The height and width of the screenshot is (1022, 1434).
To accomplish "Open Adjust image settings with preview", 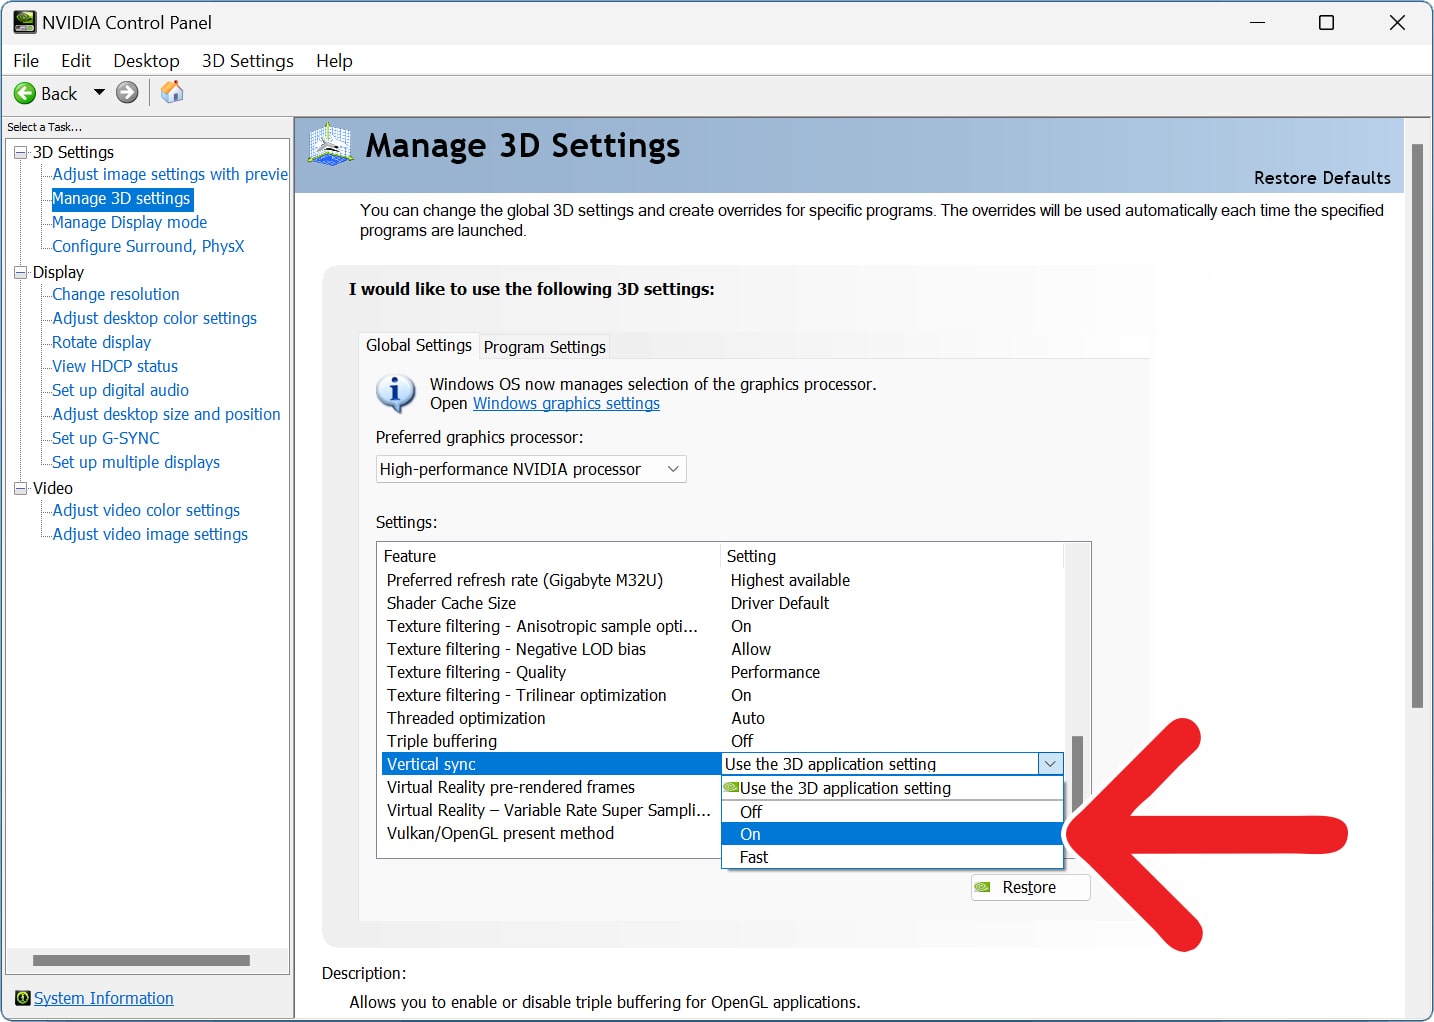I will (x=170, y=174).
